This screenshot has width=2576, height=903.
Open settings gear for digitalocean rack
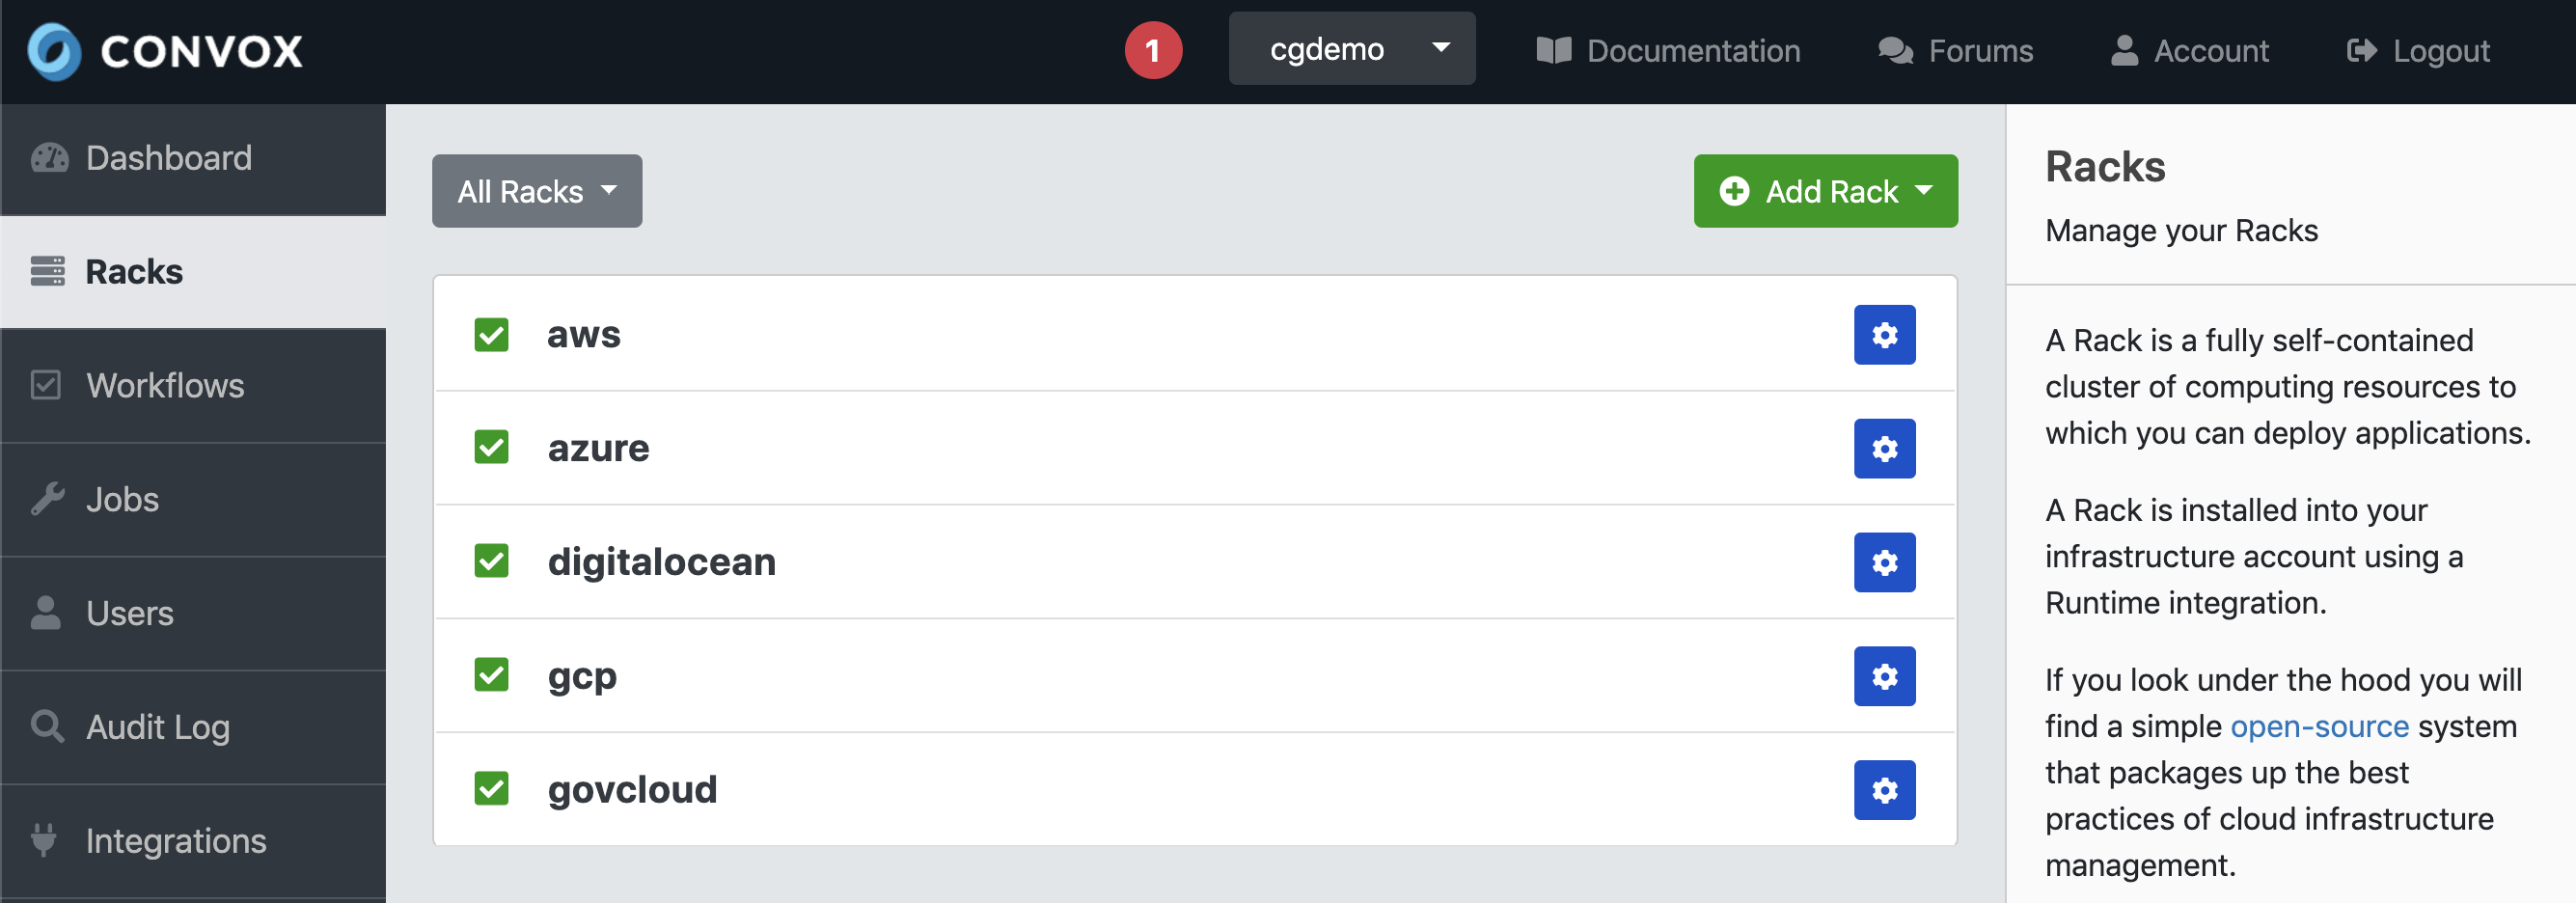[x=1884, y=563]
